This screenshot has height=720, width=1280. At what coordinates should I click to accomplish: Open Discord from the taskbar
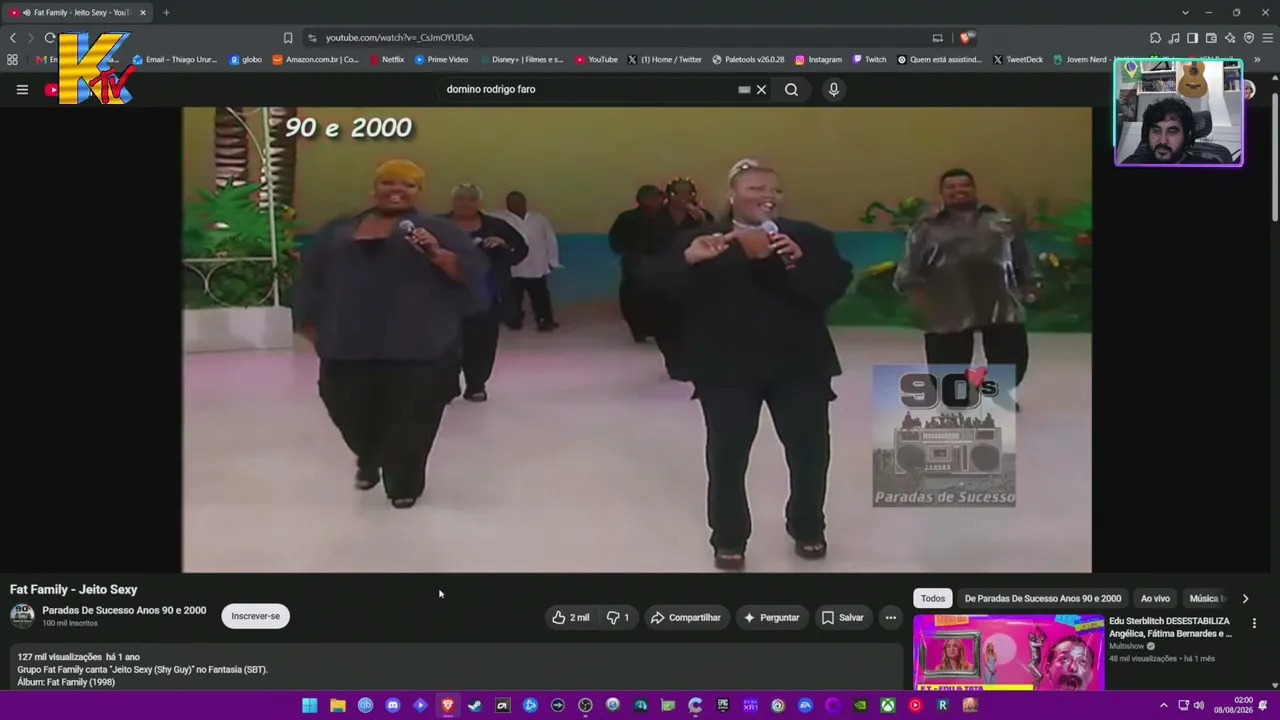tap(393, 706)
